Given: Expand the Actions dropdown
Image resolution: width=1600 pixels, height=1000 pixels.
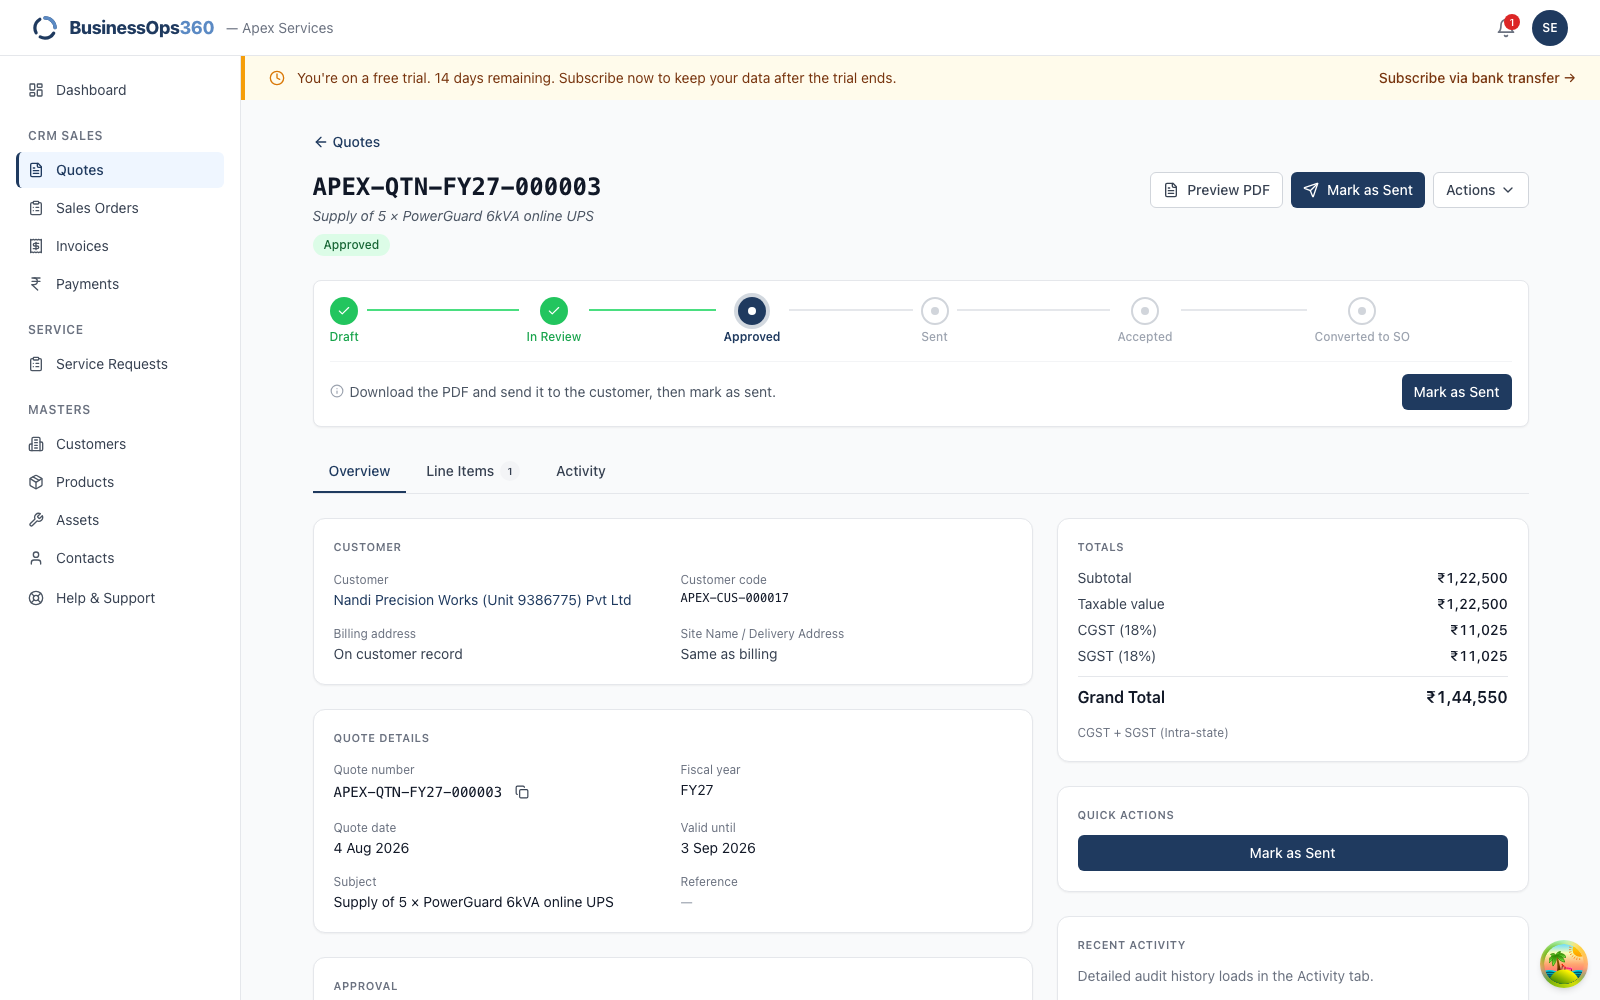Looking at the screenshot, I should [x=1480, y=190].
